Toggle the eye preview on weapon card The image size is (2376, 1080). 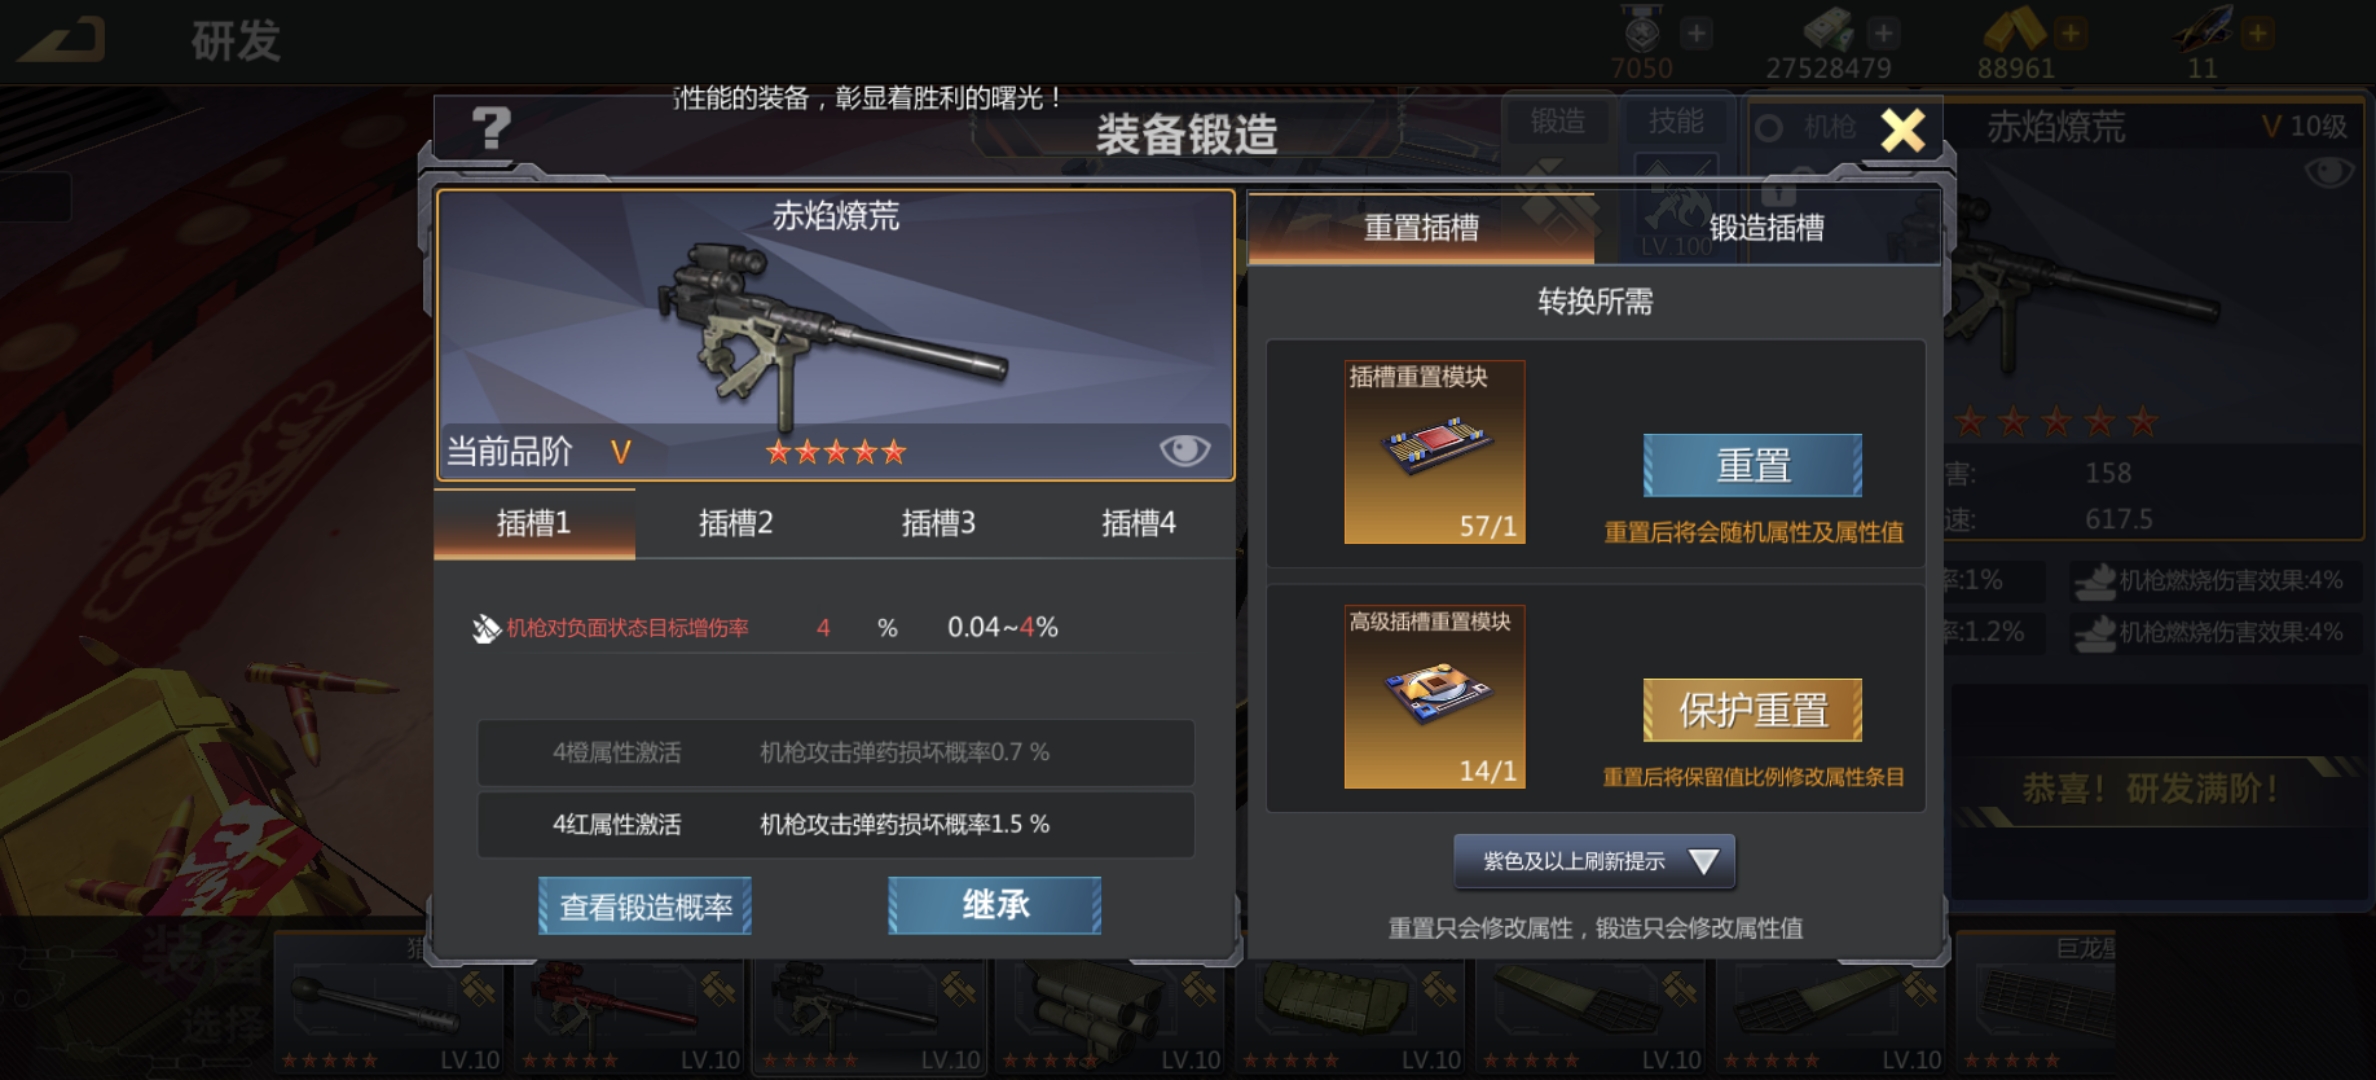pyautogui.click(x=1184, y=450)
